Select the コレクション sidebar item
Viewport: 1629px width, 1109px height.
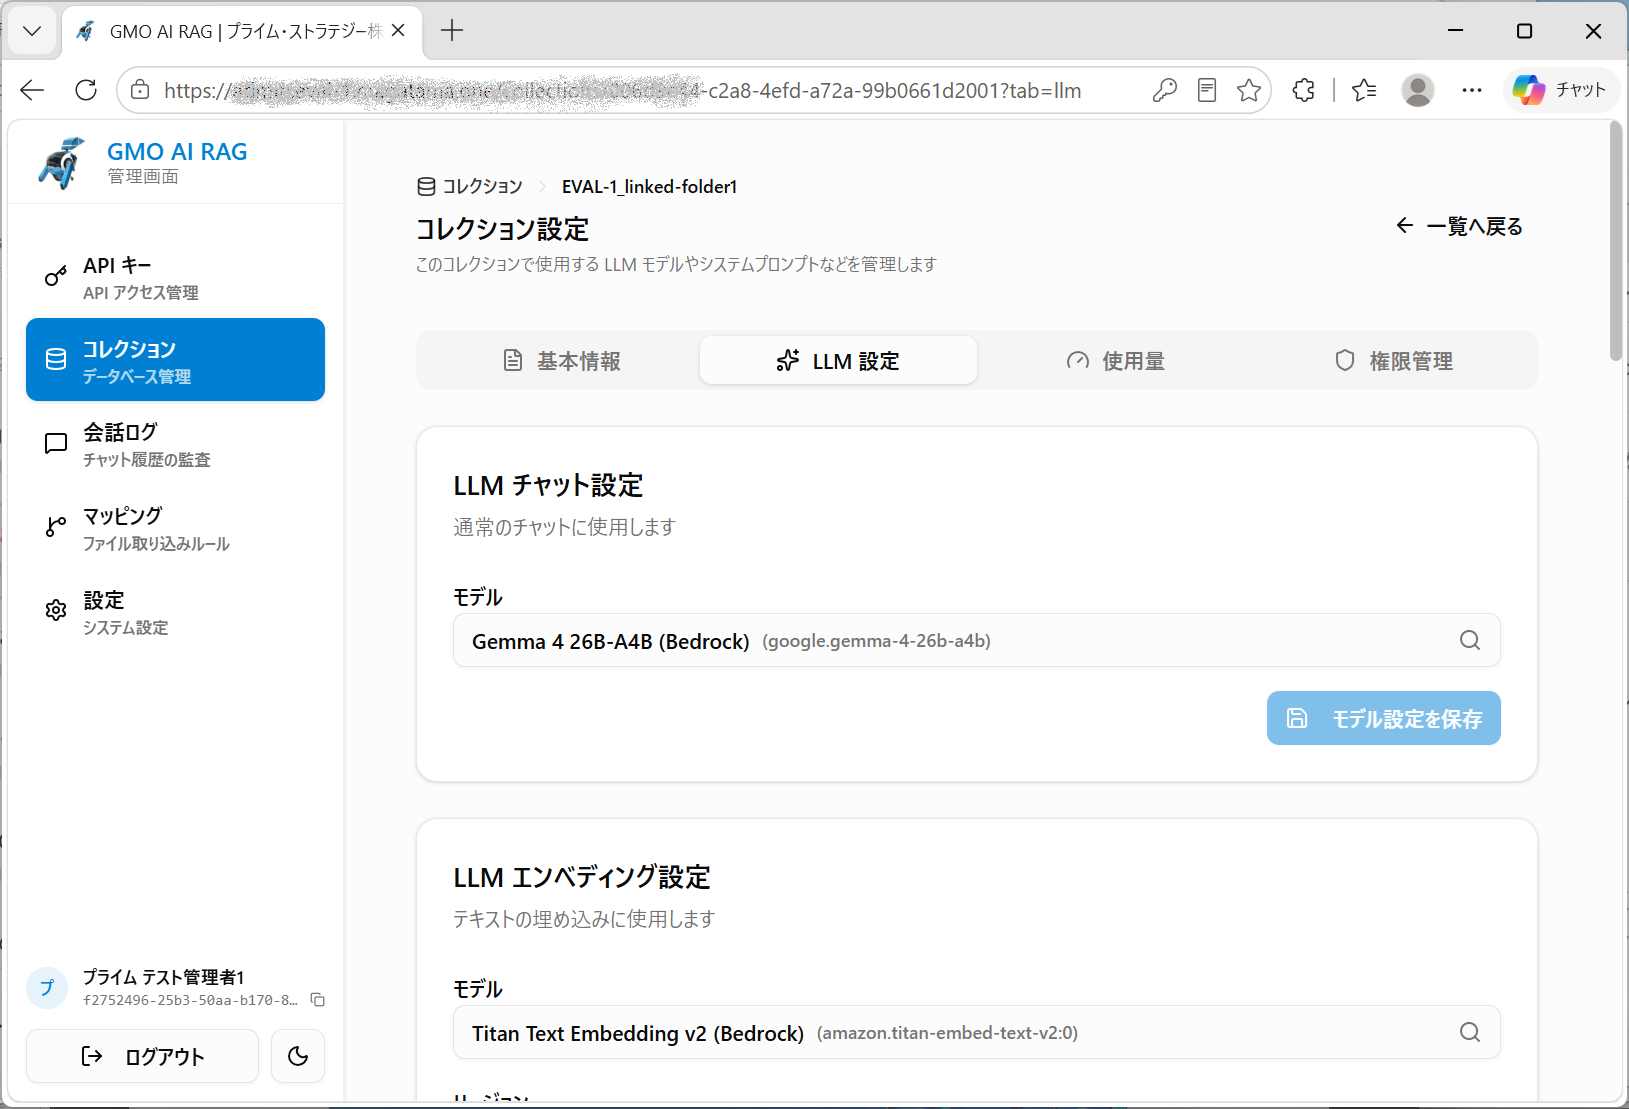pyautogui.click(x=175, y=360)
